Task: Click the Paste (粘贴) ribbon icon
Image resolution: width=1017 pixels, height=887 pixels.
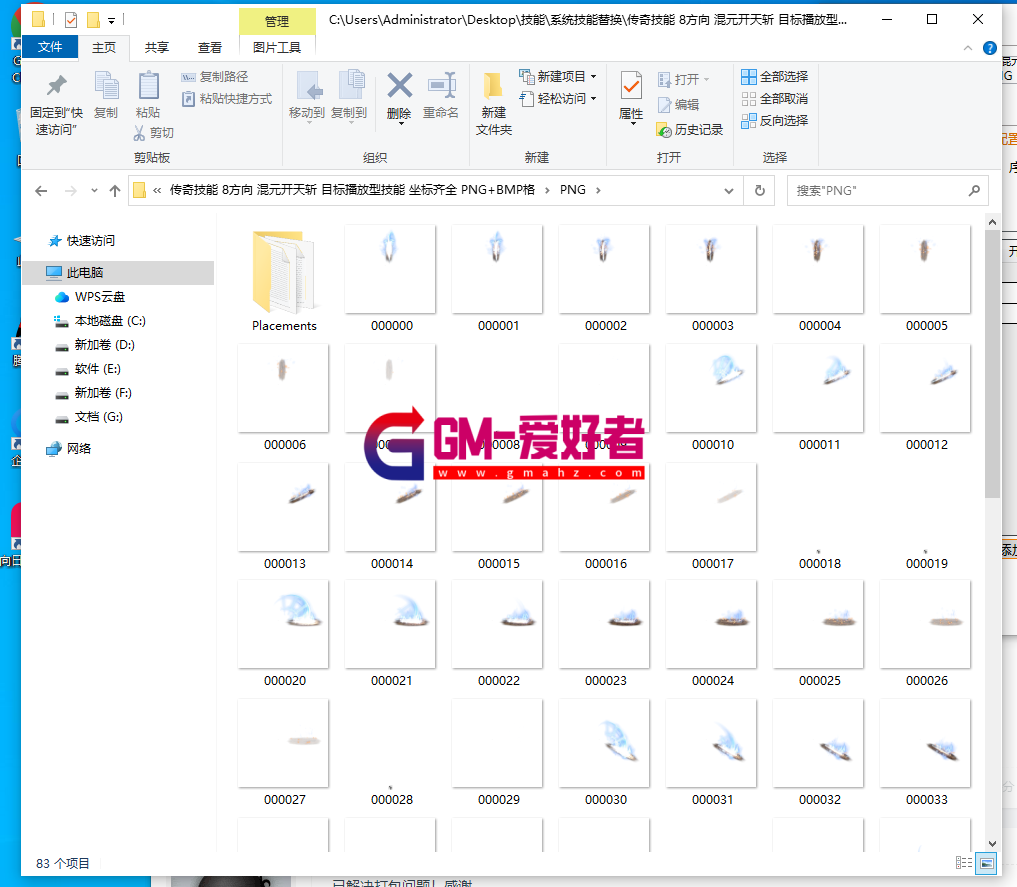Action: click(148, 96)
